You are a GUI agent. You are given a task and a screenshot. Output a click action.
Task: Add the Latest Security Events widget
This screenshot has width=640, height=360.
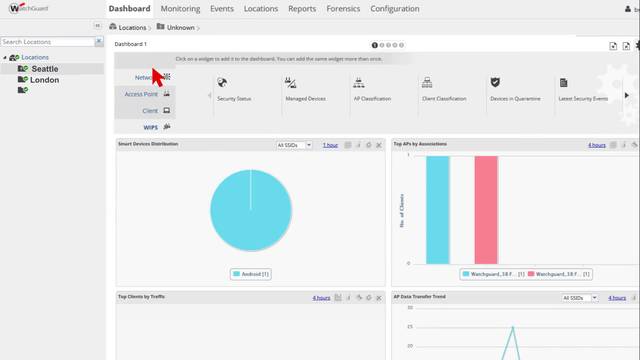click(x=583, y=89)
